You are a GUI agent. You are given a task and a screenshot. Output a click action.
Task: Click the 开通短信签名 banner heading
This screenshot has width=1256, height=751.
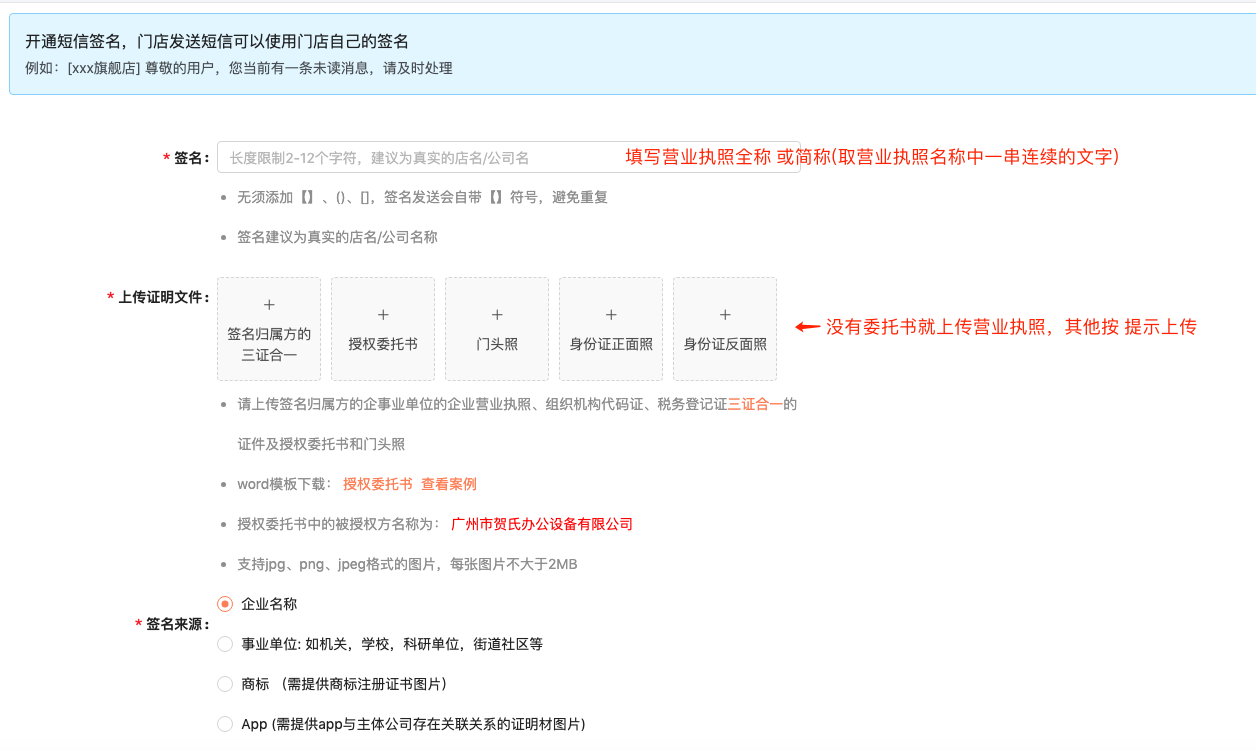[217, 42]
